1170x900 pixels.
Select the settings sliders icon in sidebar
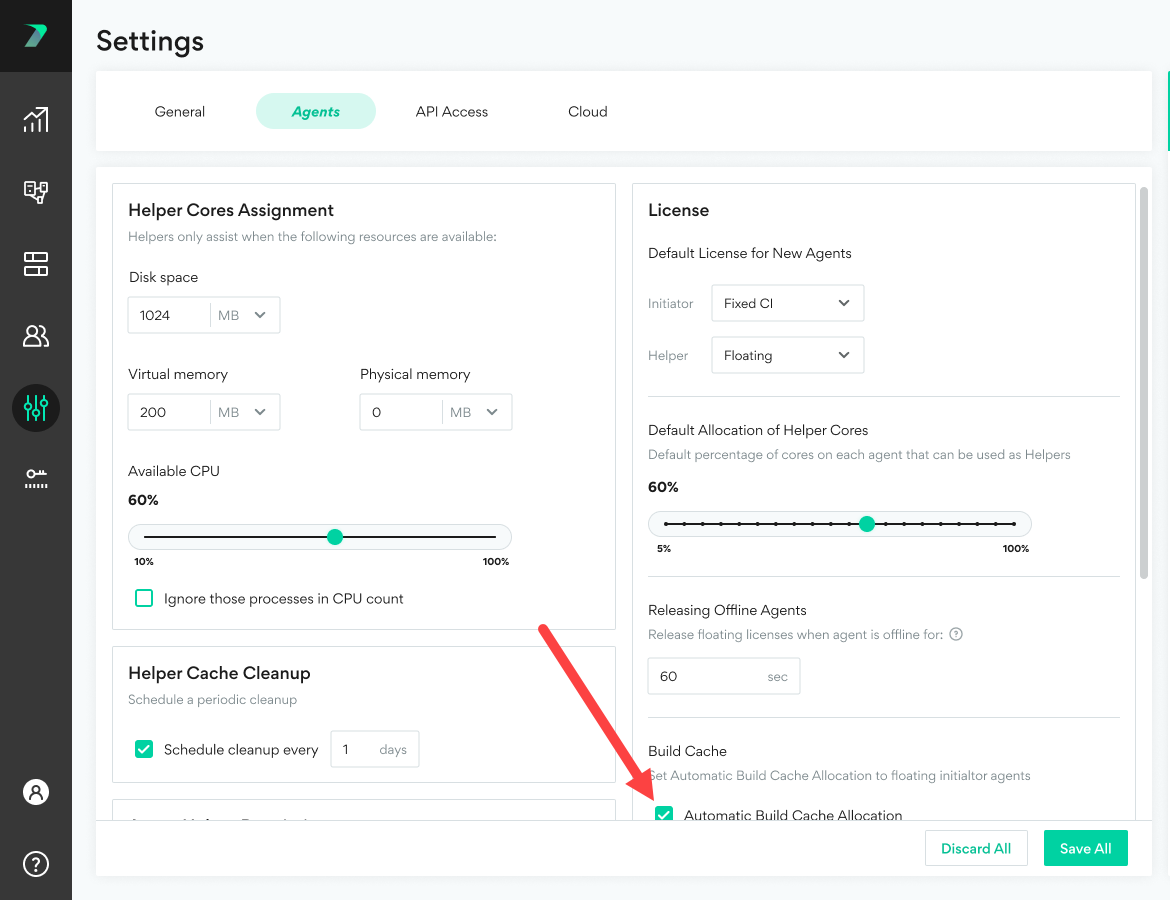point(36,408)
